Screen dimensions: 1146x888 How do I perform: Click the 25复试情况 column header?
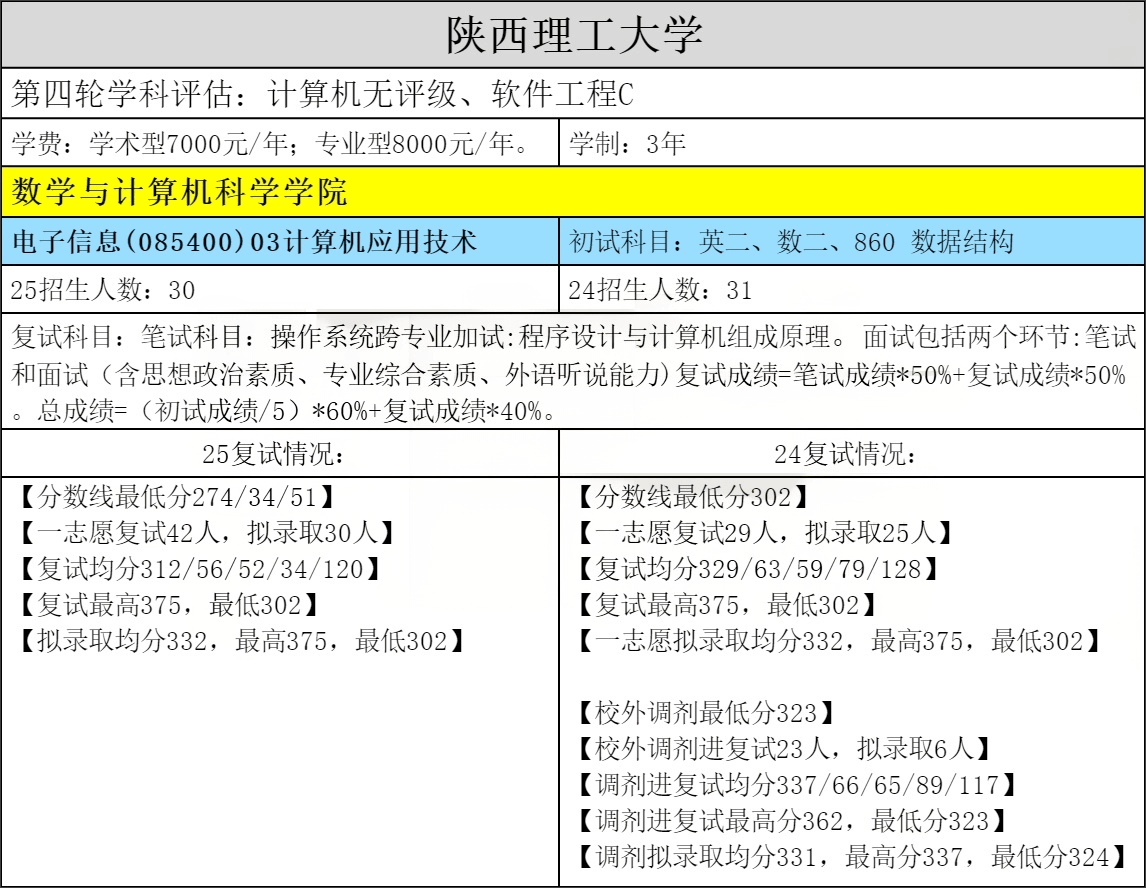click(280, 454)
